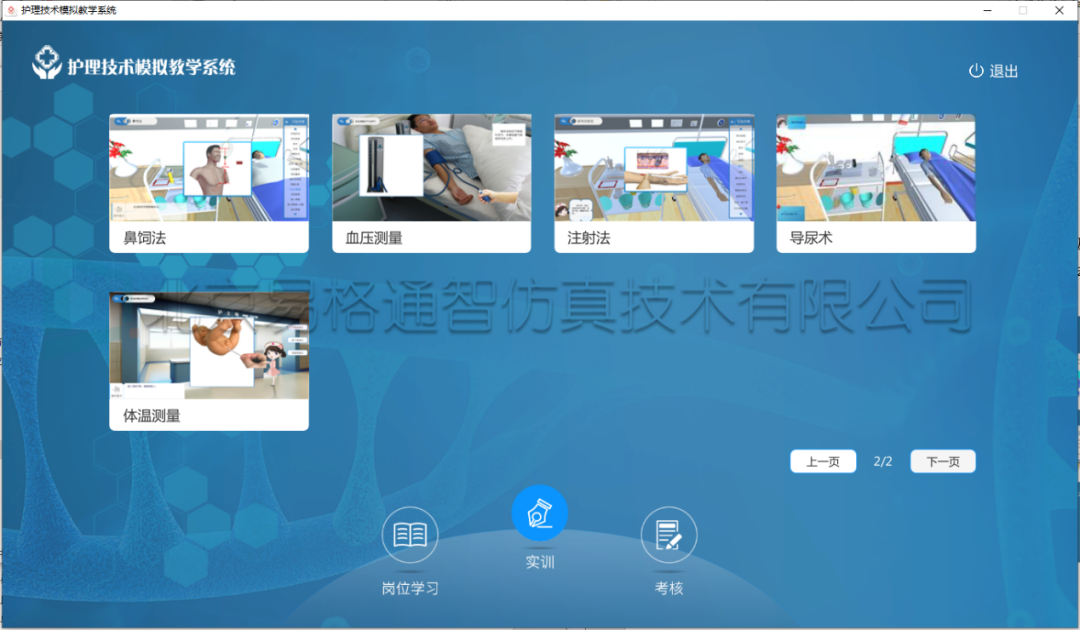
Task: Open the 血压测量 training thumbnail
Action: click(431, 167)
